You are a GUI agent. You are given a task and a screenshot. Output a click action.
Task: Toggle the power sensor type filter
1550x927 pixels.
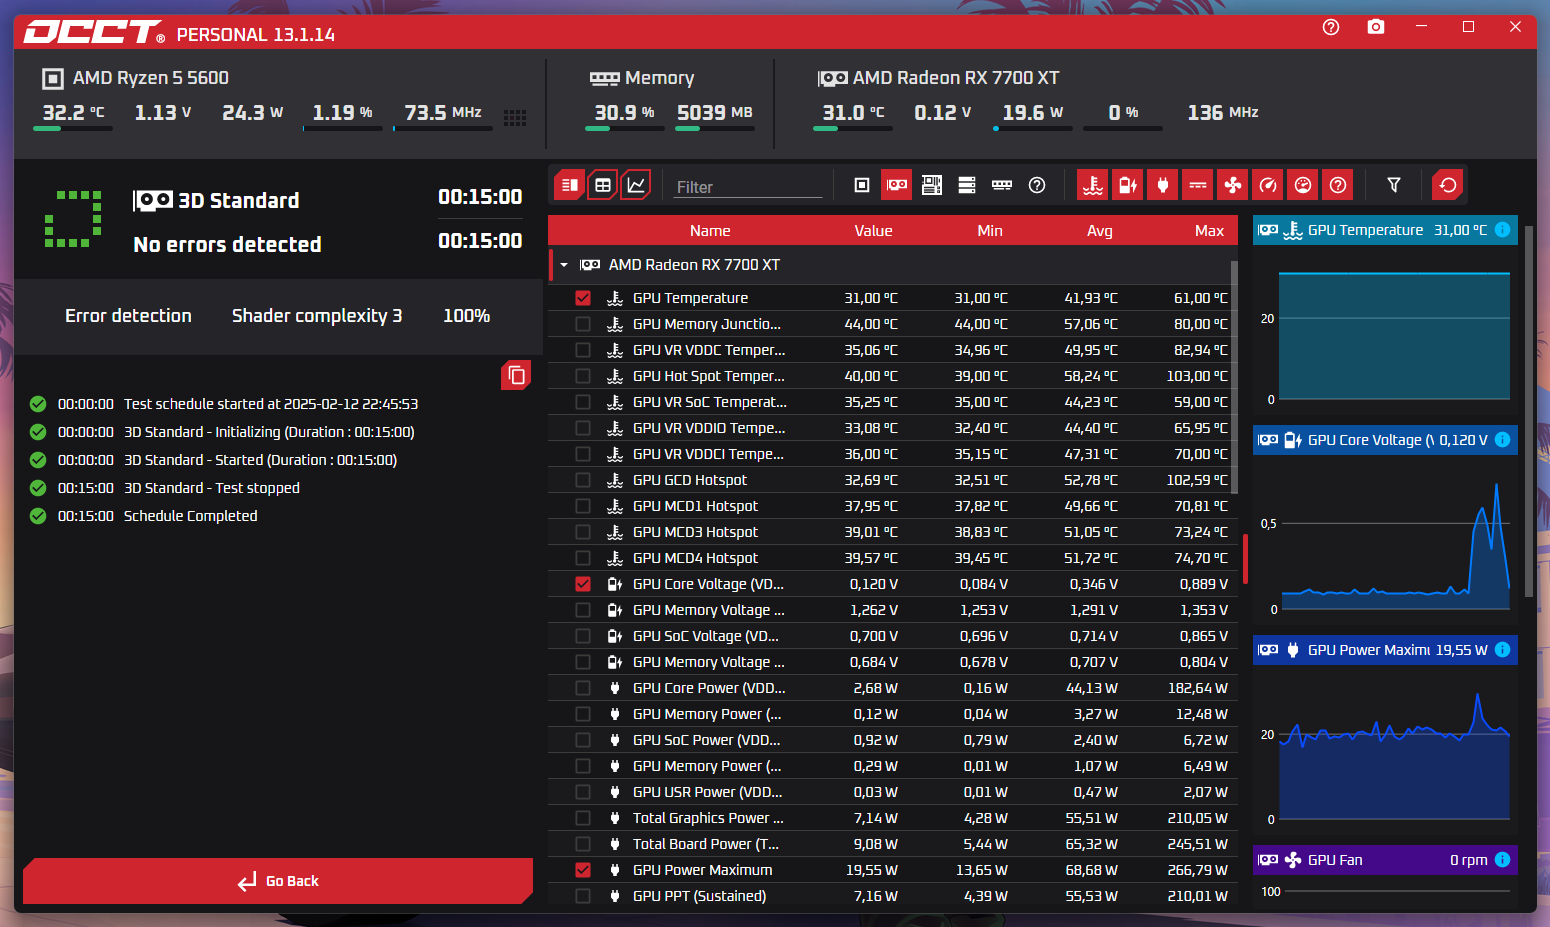tap(1163, 185)
